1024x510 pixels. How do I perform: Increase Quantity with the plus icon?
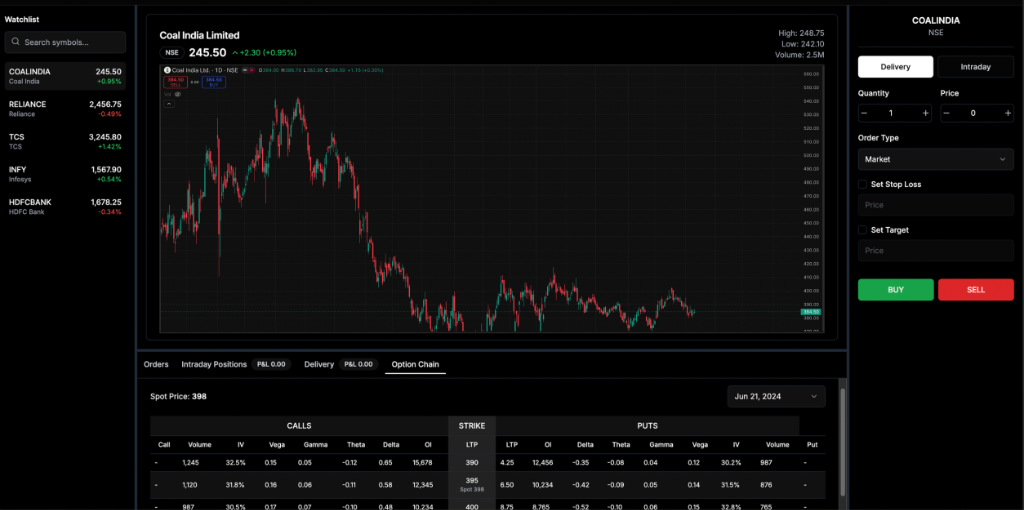(925, 113)
